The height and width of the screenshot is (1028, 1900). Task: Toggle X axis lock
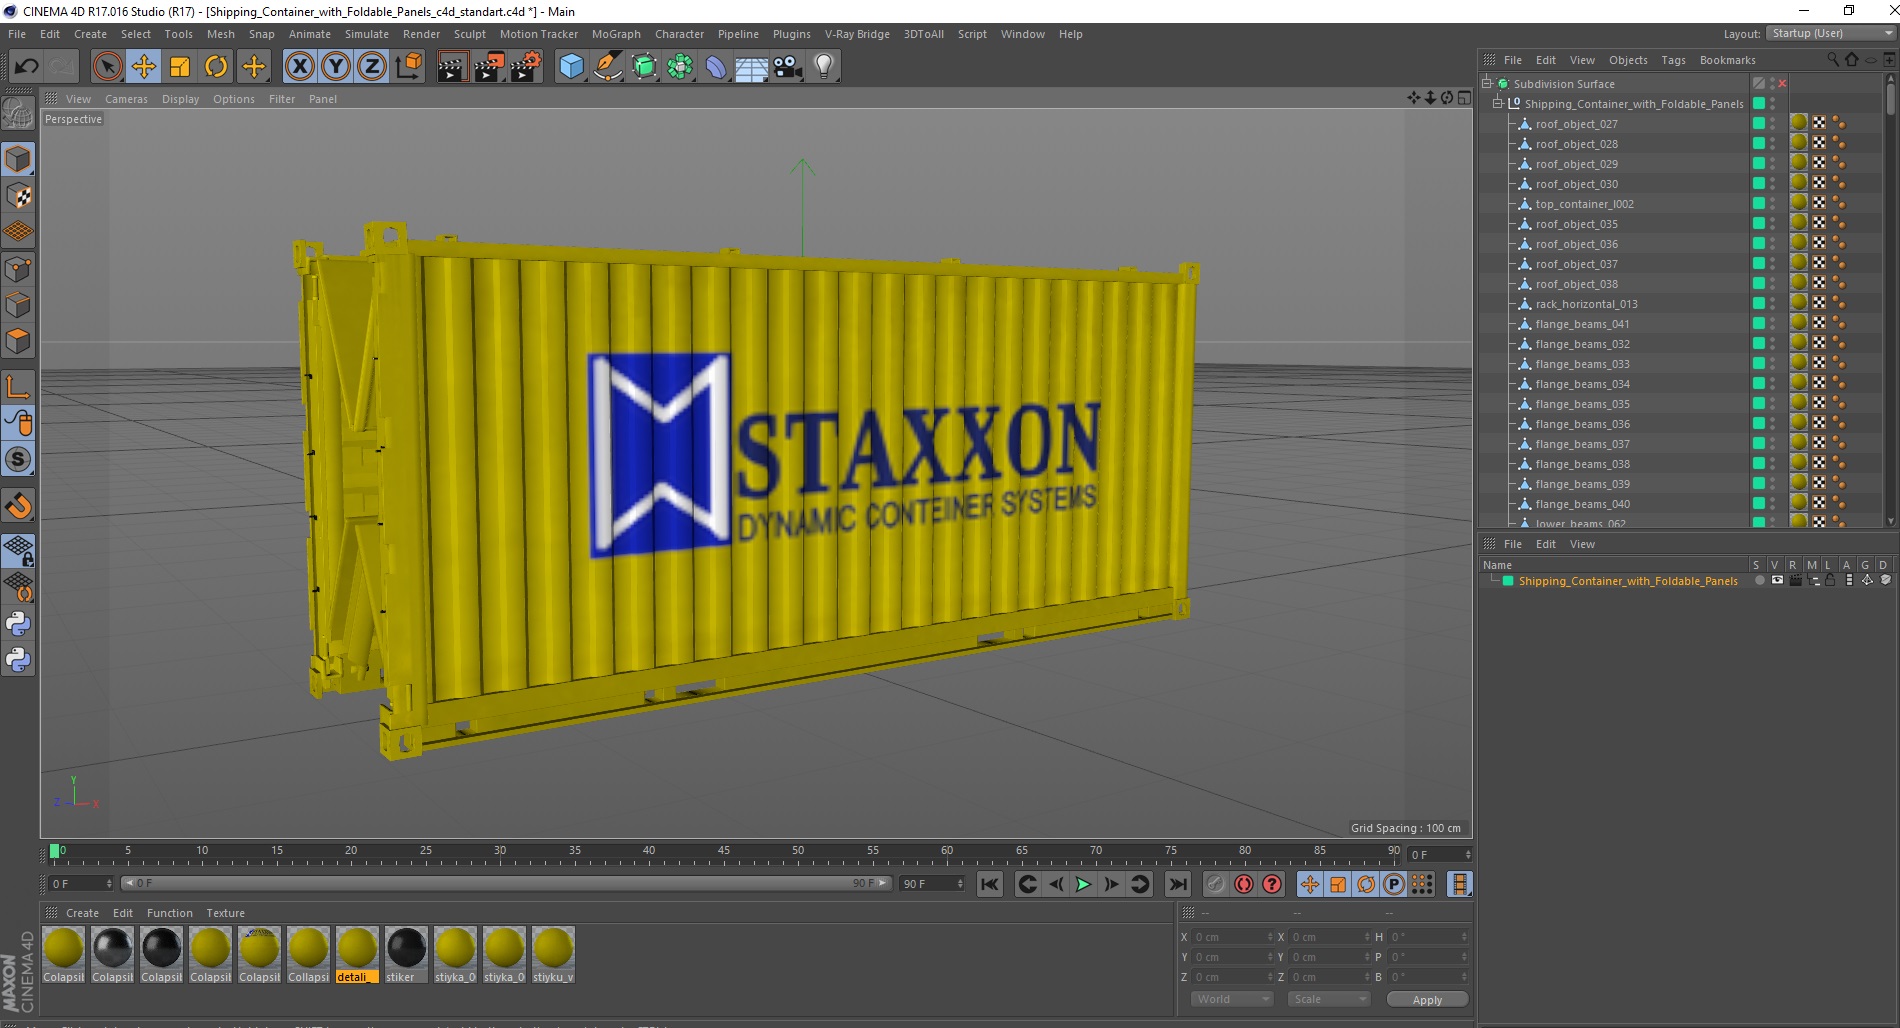299,67
